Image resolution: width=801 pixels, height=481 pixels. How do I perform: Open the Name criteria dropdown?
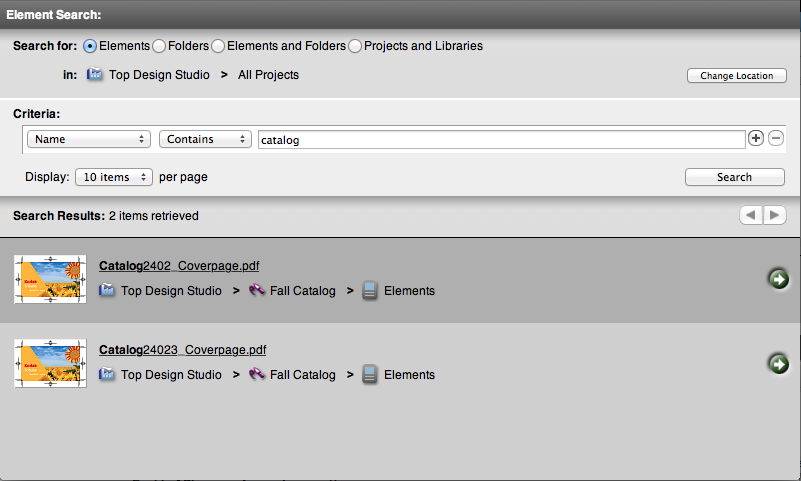(89, 140)
